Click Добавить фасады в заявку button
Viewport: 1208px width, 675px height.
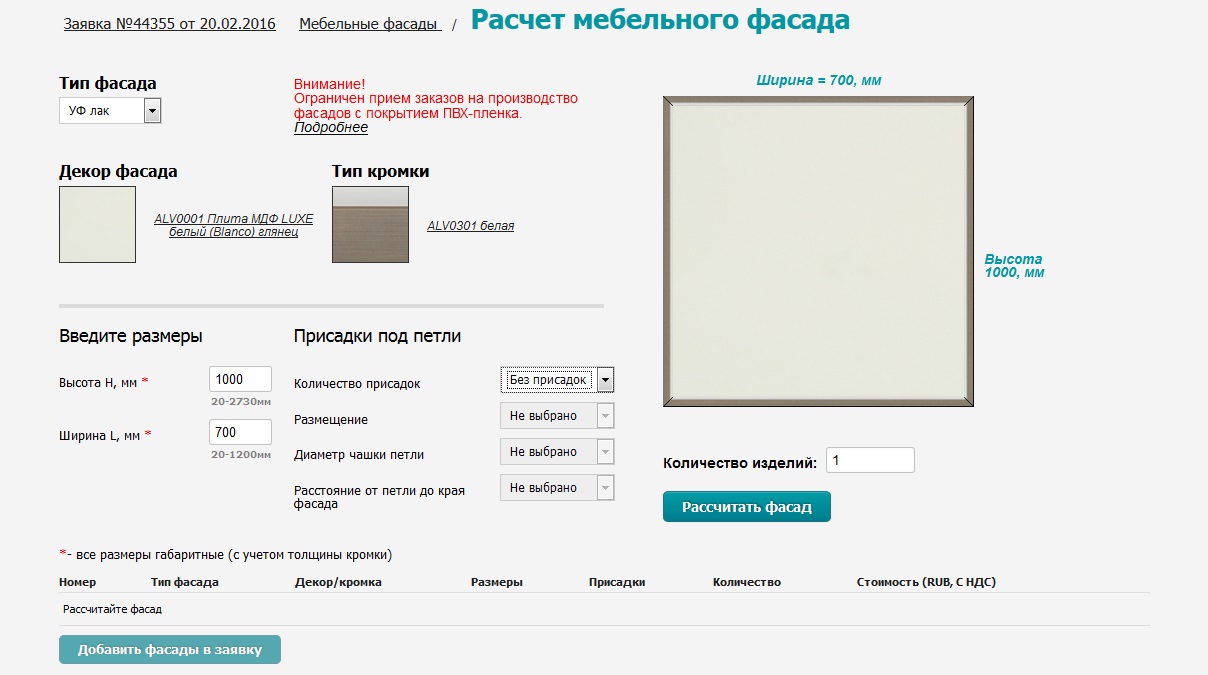(169, 650)
